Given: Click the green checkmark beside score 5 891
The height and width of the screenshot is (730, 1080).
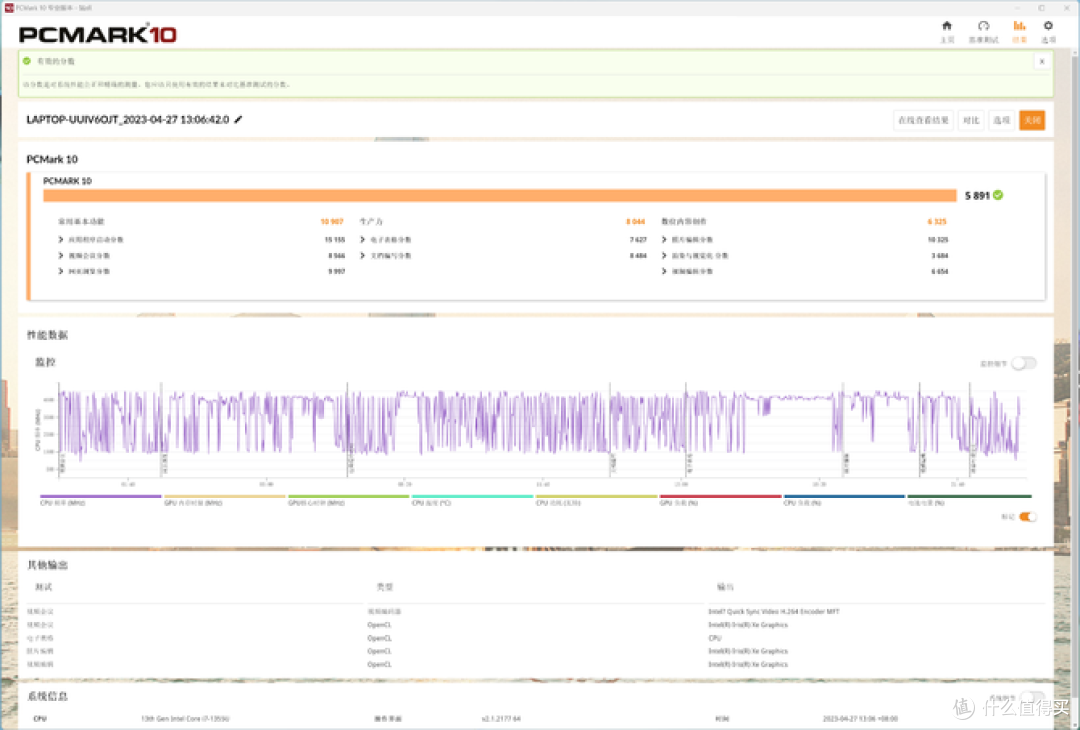Looking at the screenshot, I should [998, 195].
